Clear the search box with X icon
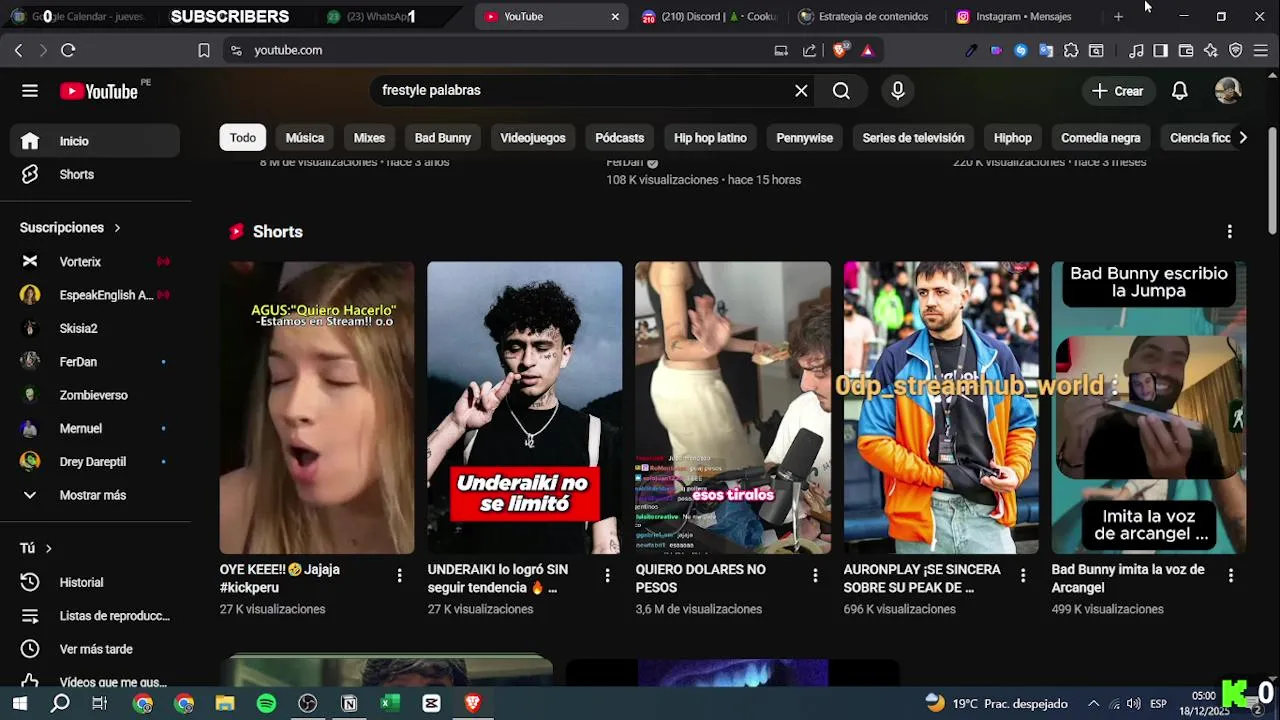 (x=801, y=91)
